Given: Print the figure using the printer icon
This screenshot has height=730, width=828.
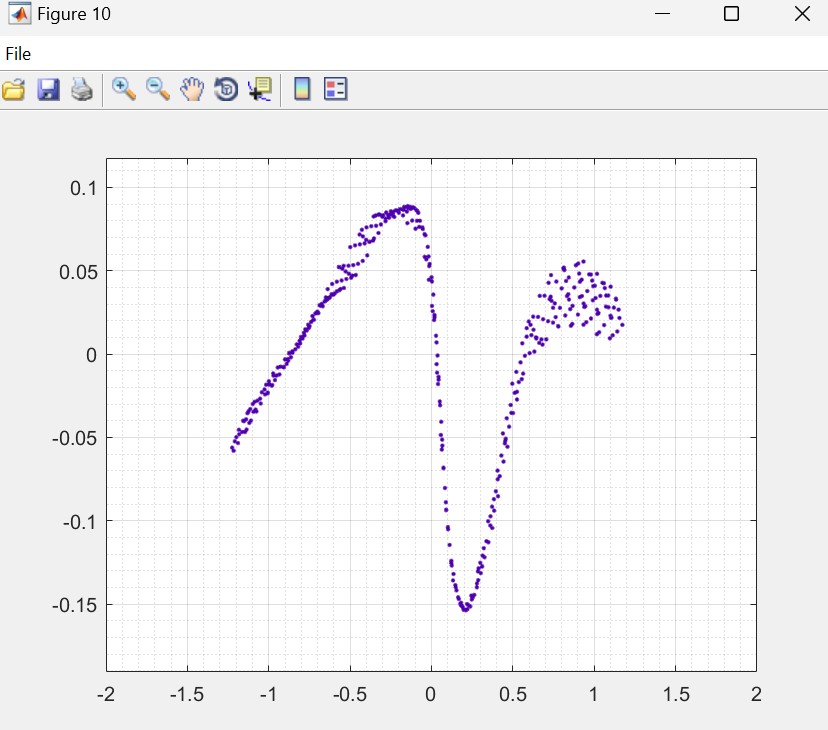Looking at the screenshot, I should [82, 90].
